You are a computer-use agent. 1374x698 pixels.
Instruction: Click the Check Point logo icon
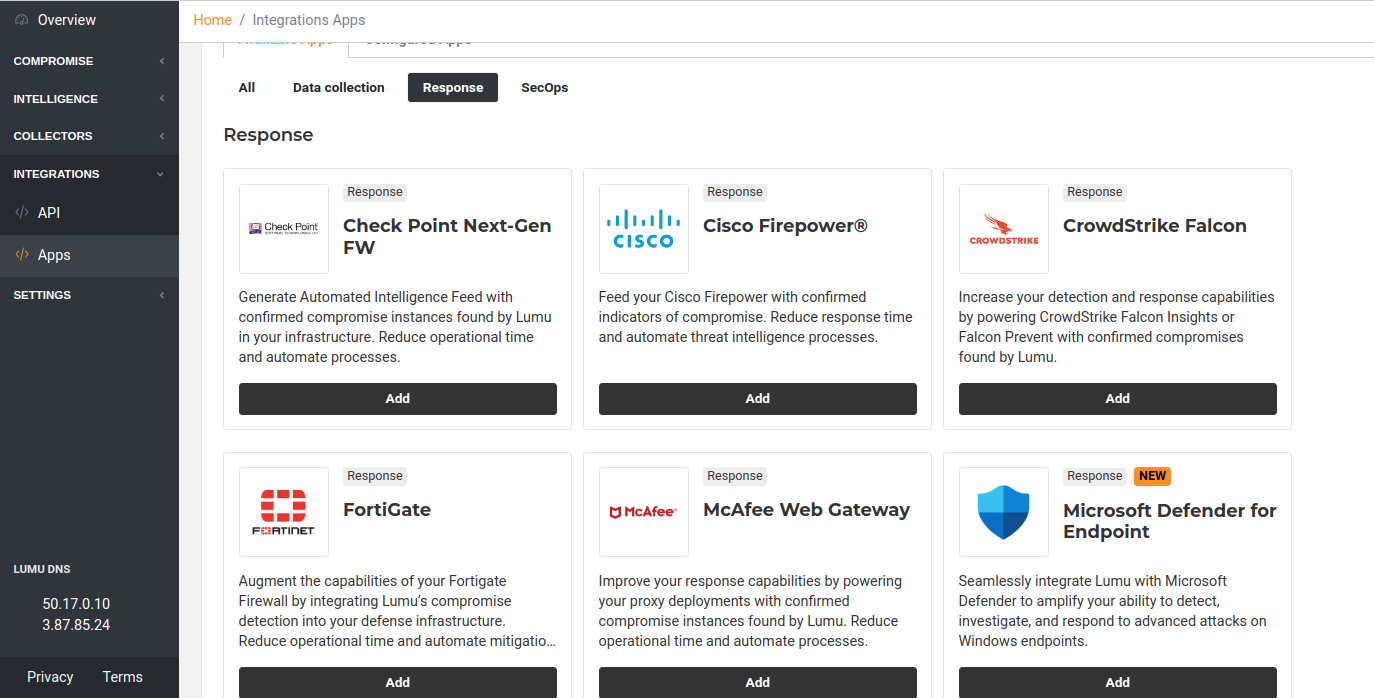pos(284,228)
